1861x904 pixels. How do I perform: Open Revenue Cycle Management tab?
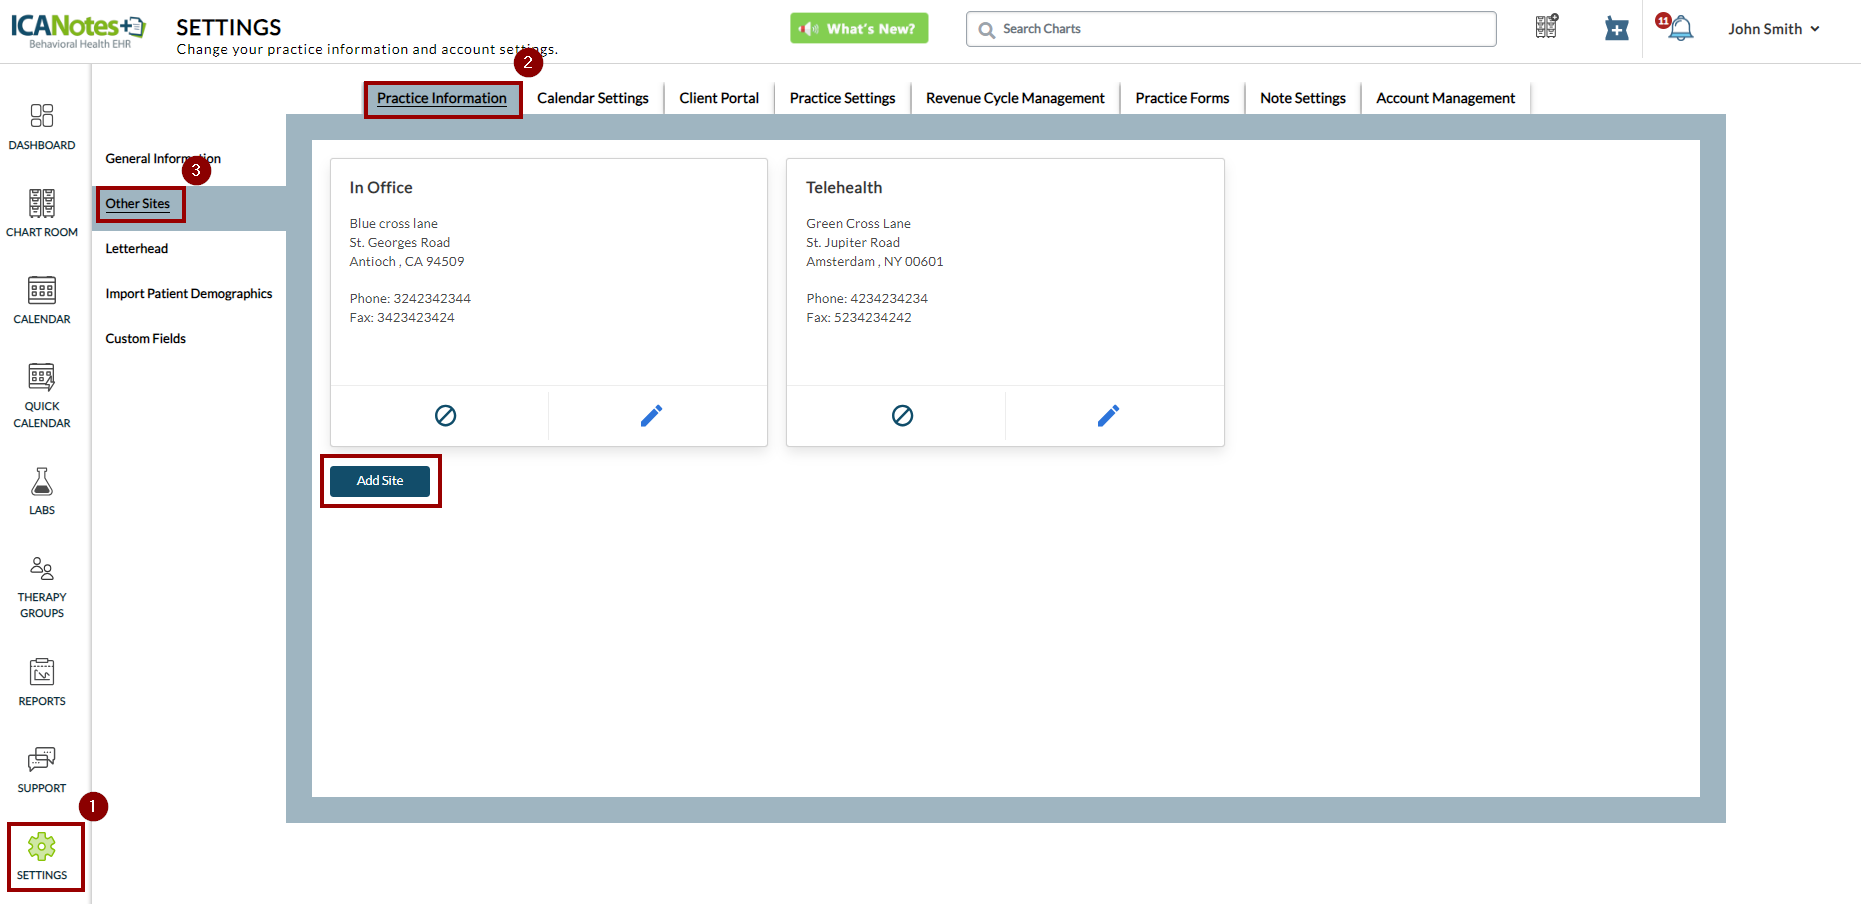(x=1015, y=98)
